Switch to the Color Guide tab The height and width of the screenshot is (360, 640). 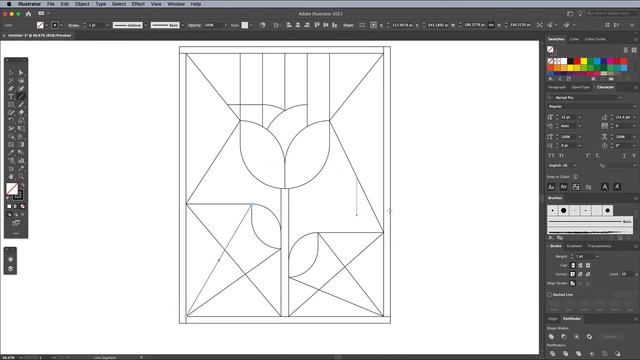595,39
